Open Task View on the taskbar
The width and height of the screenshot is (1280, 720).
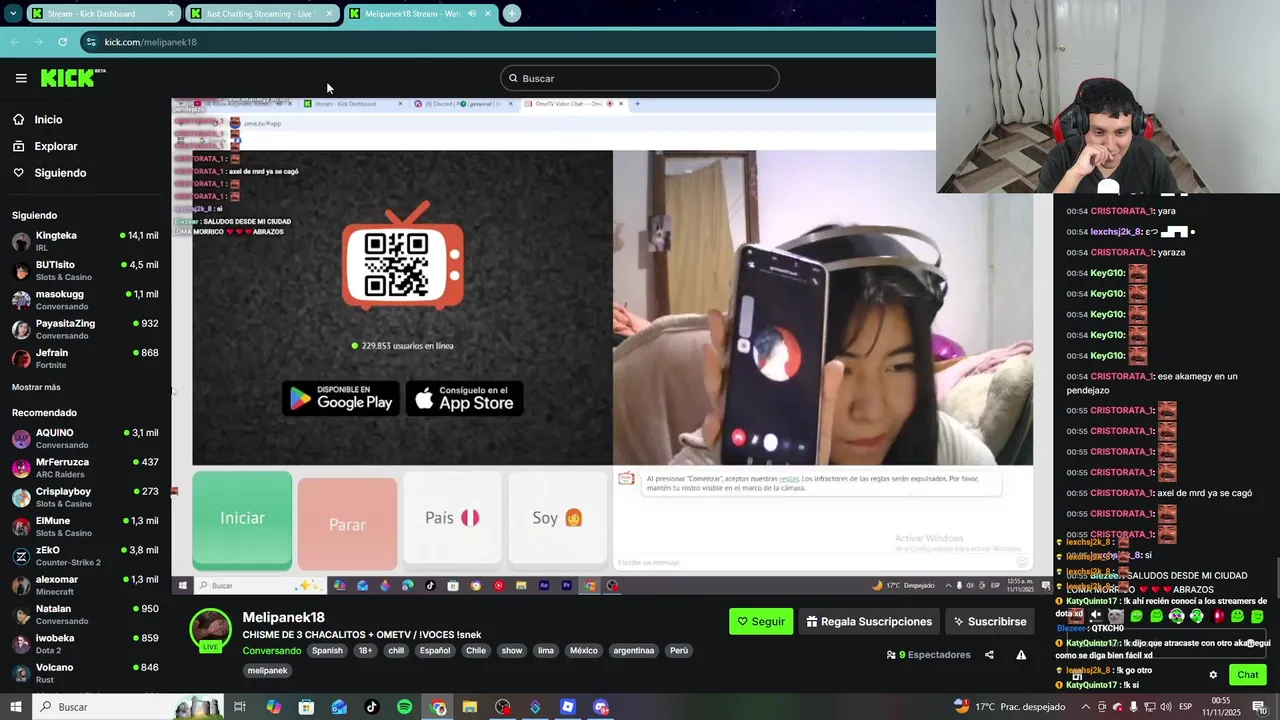pos(240,707)
